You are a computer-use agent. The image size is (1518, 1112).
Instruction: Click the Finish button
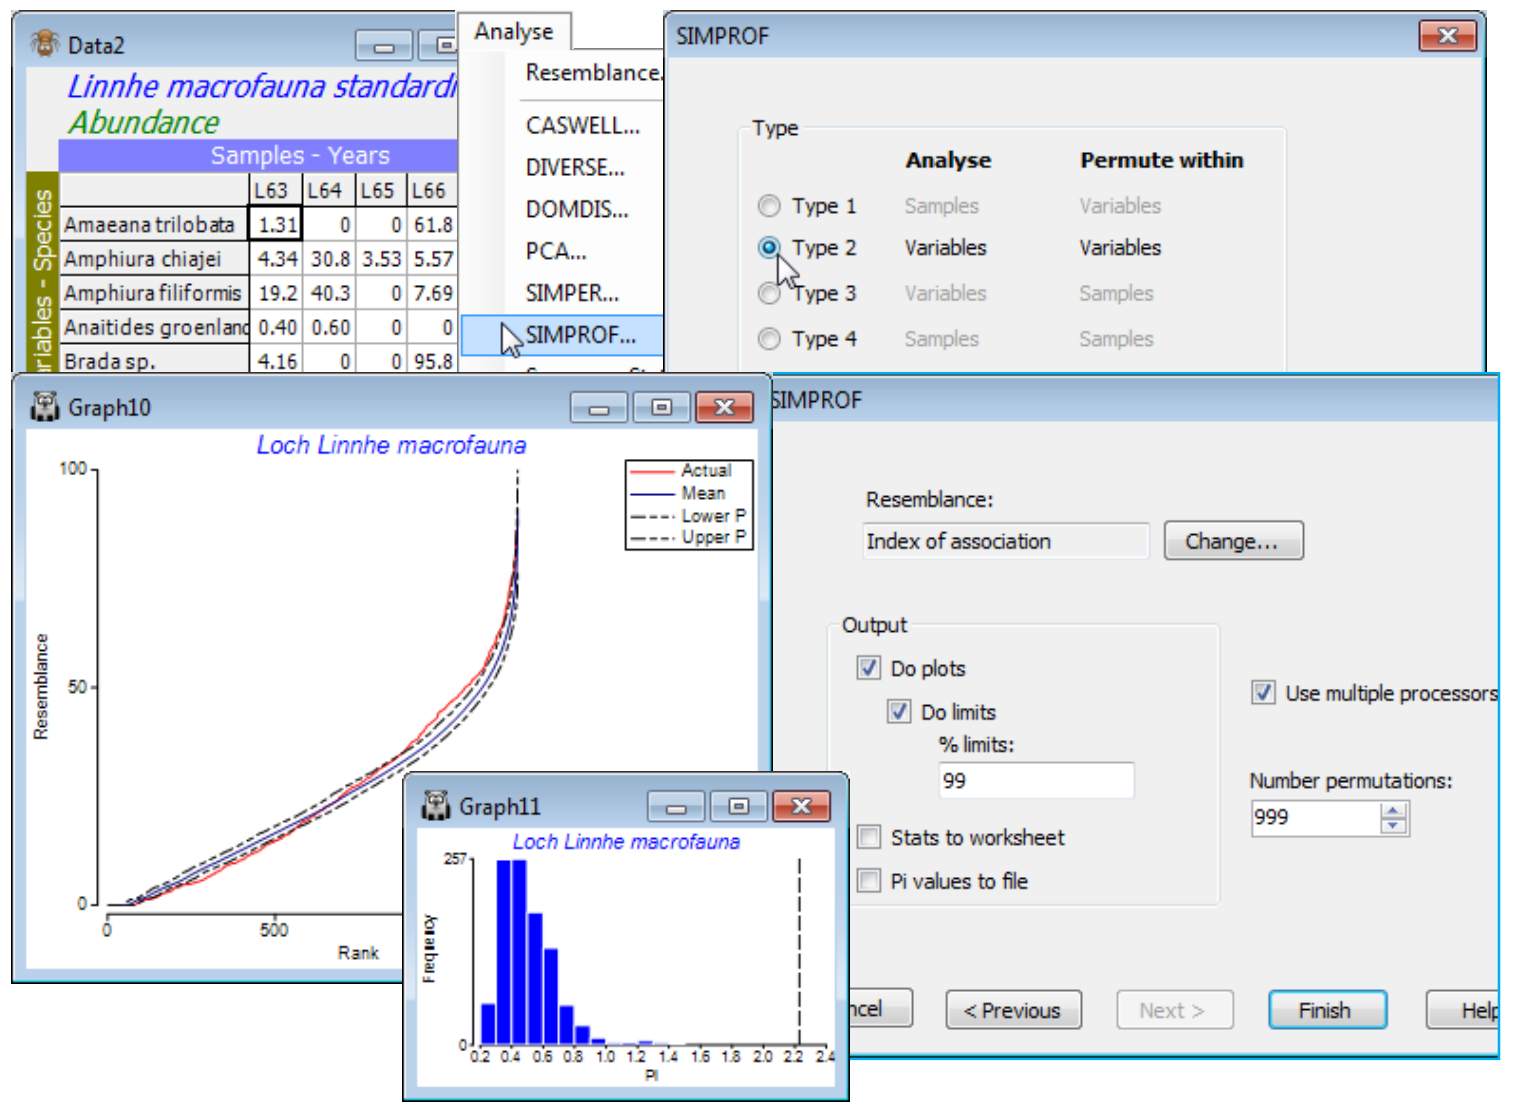tap(1327, 1010)
